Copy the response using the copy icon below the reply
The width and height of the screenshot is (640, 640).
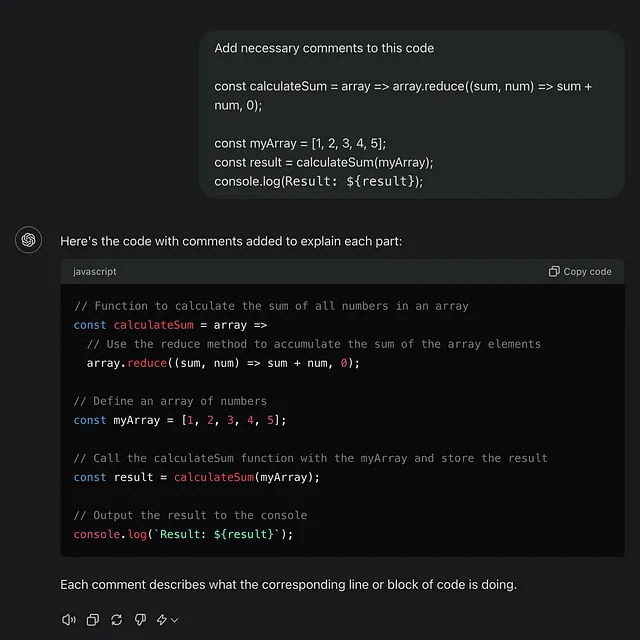tap(93, 620)
